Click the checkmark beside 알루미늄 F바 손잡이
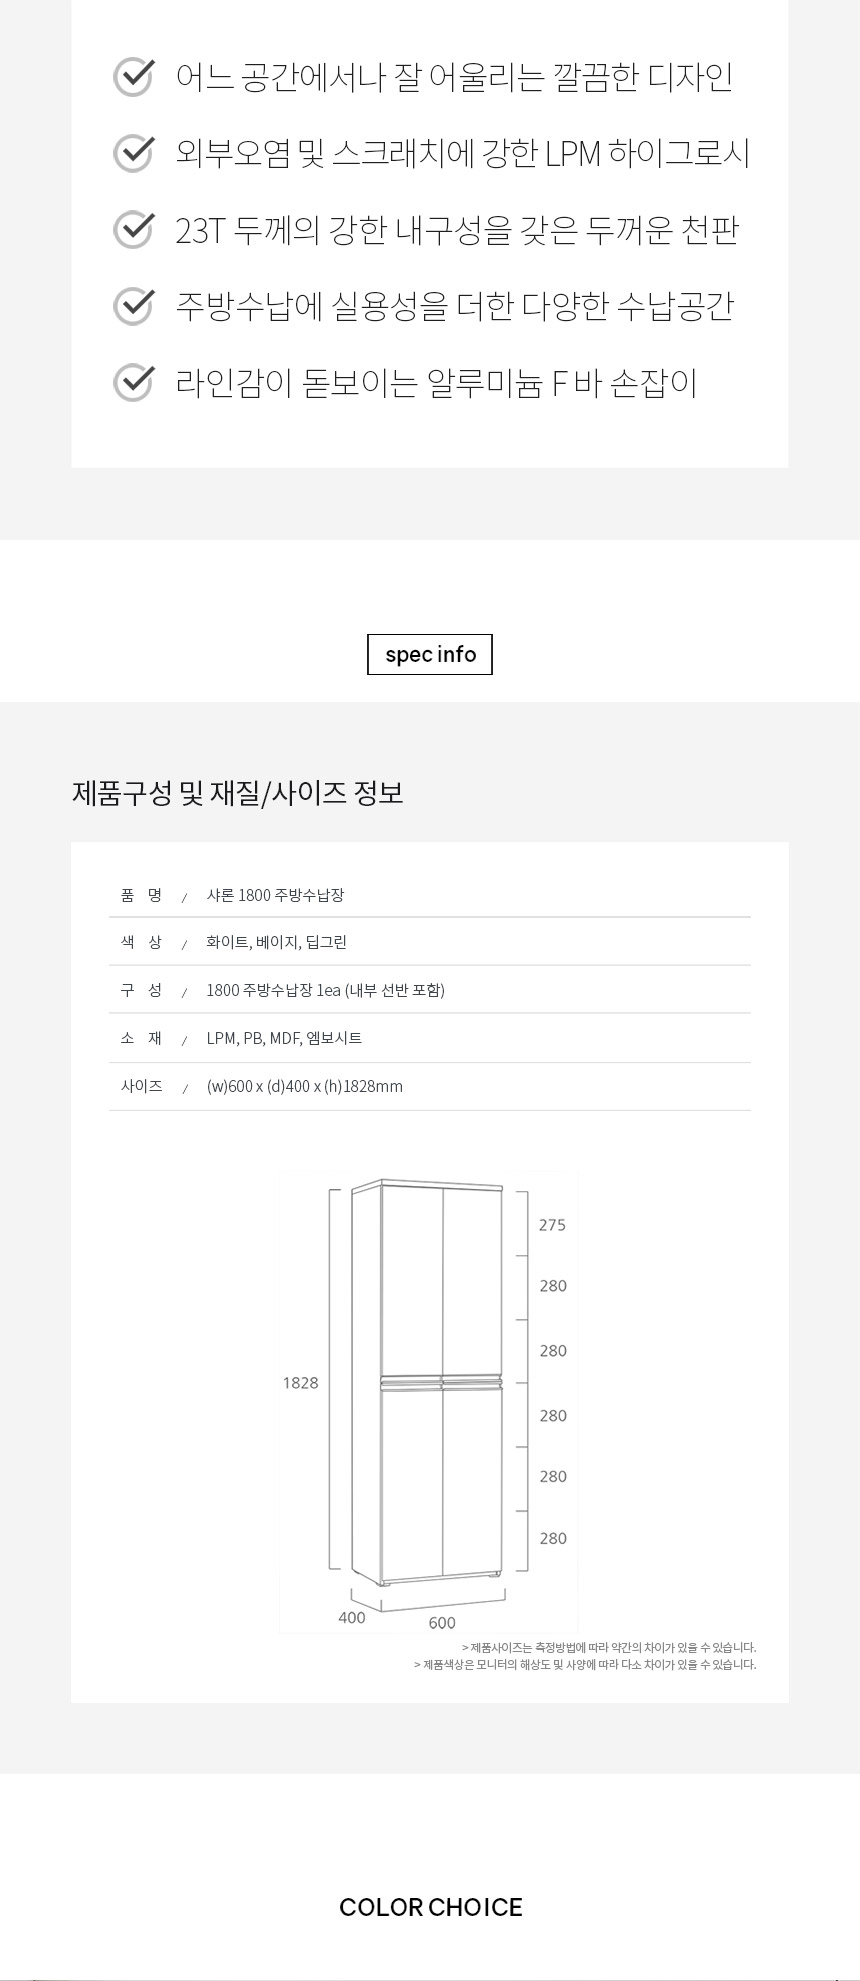 coord(133,382)
